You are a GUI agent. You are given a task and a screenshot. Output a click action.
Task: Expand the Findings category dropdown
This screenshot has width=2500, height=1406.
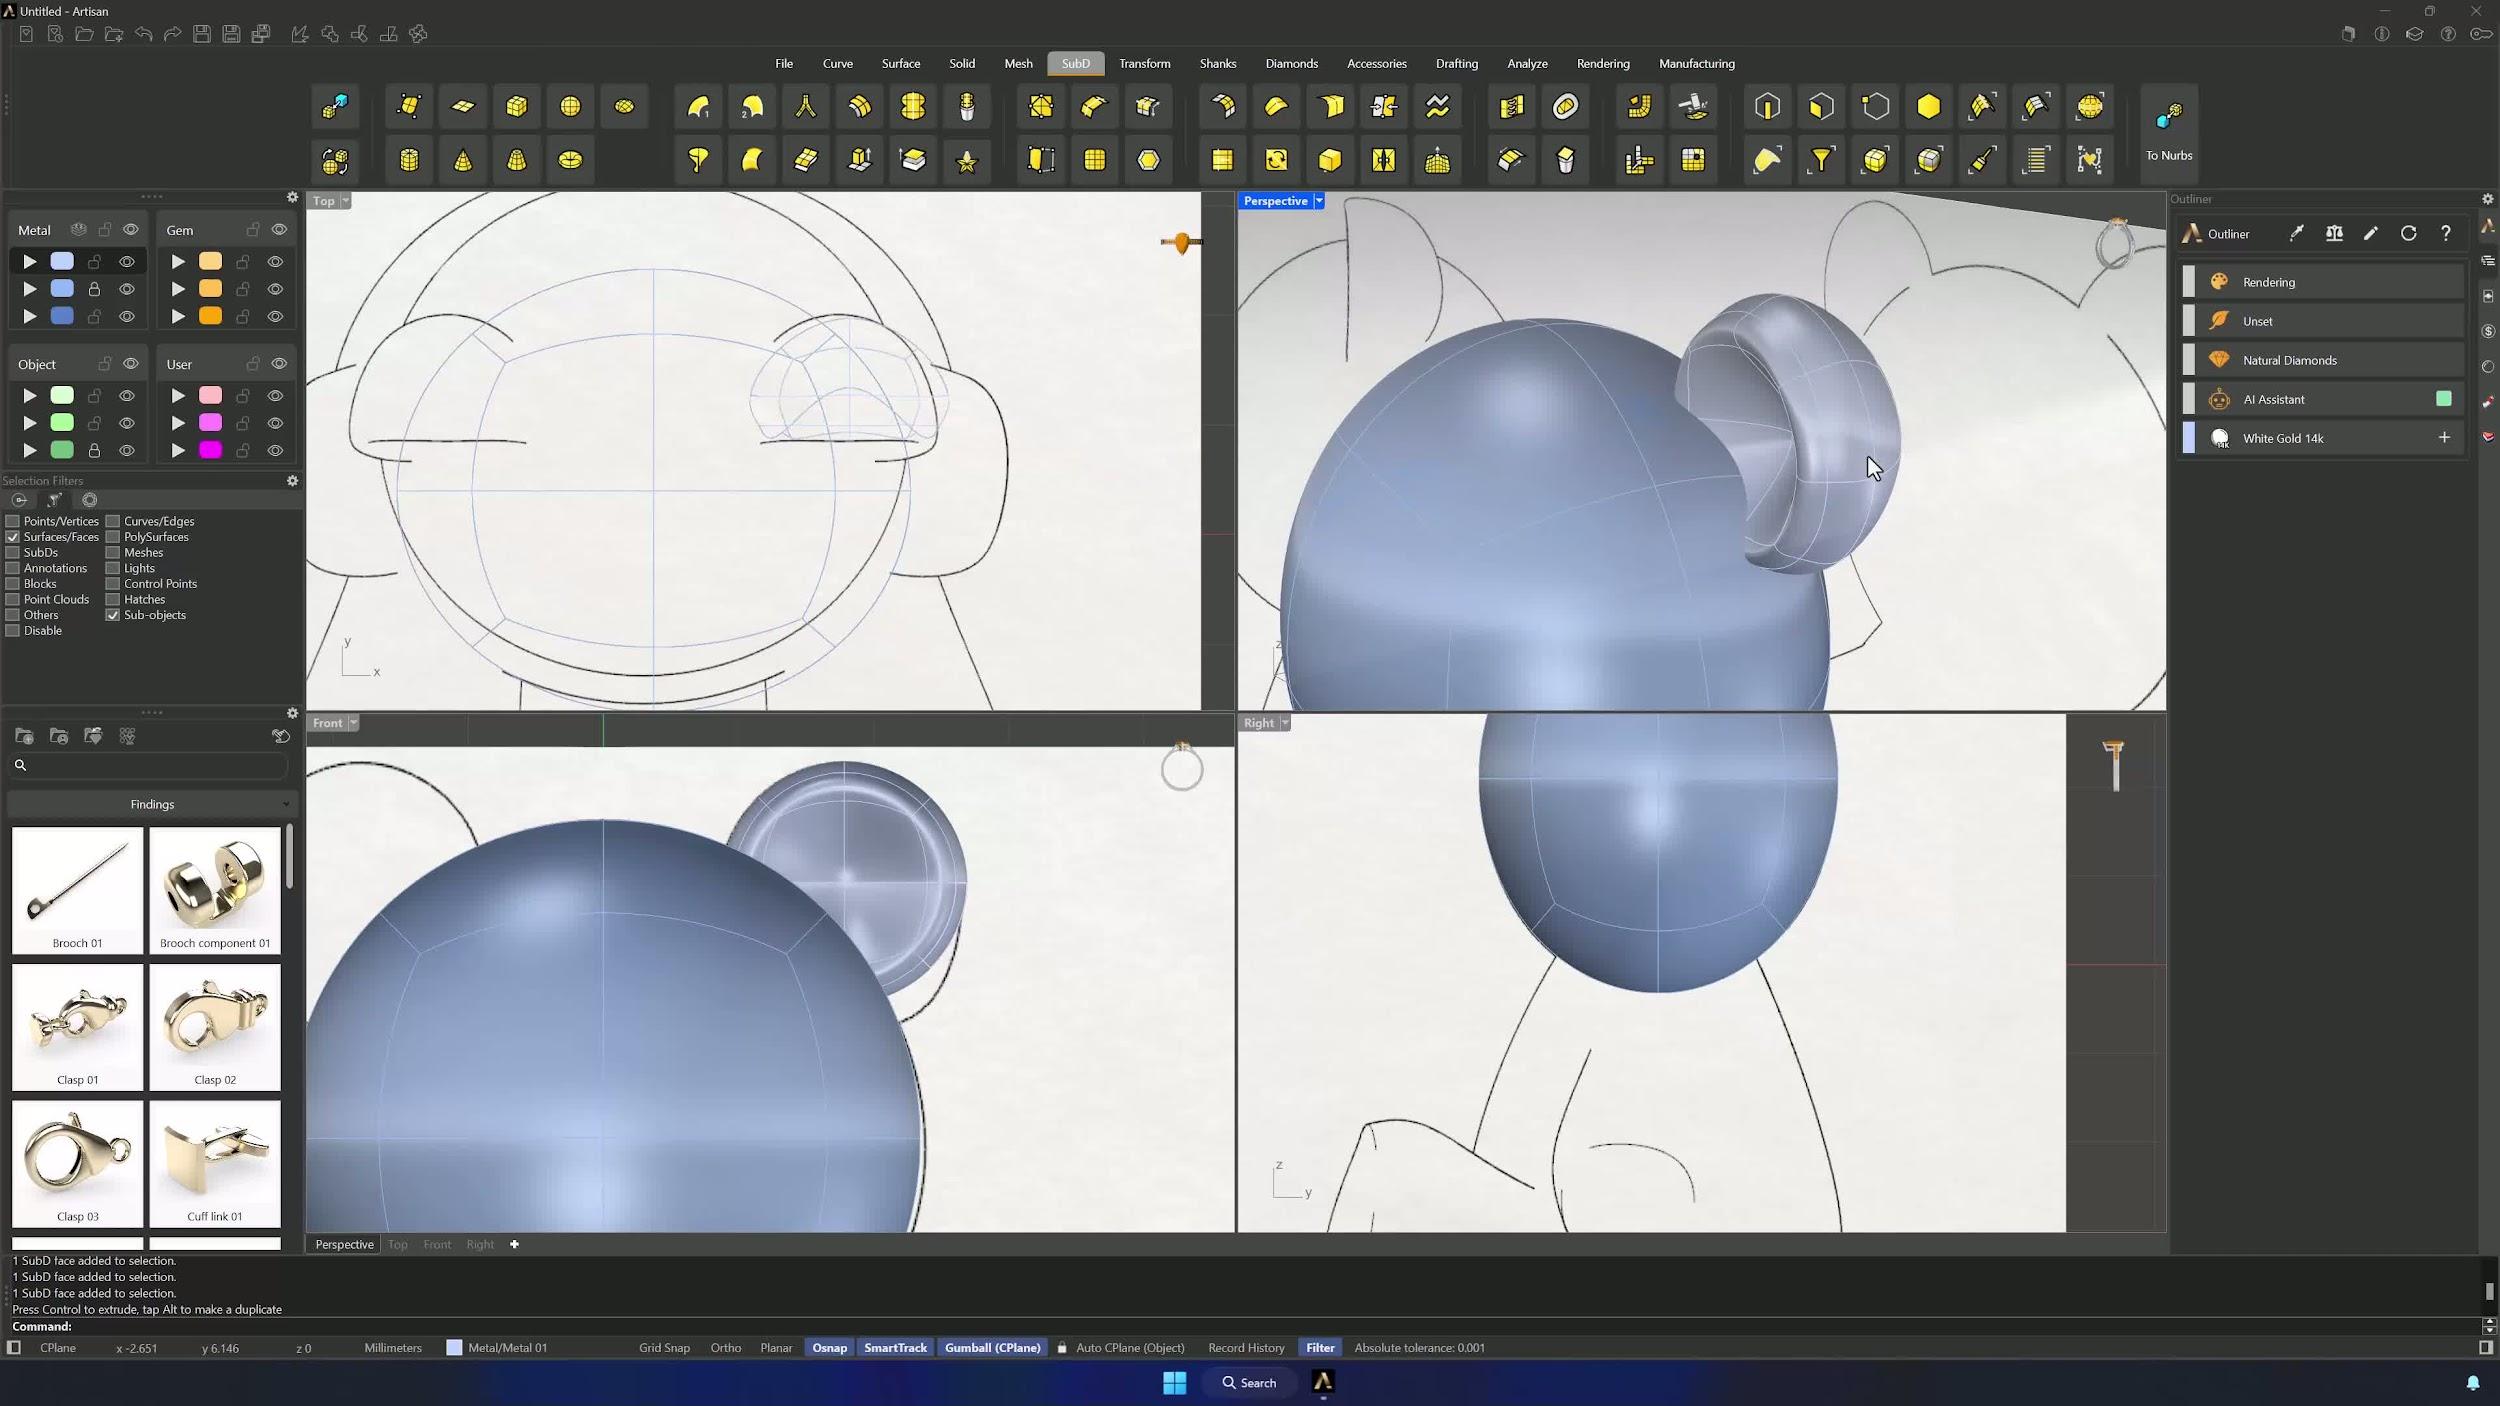coord(152,805)
